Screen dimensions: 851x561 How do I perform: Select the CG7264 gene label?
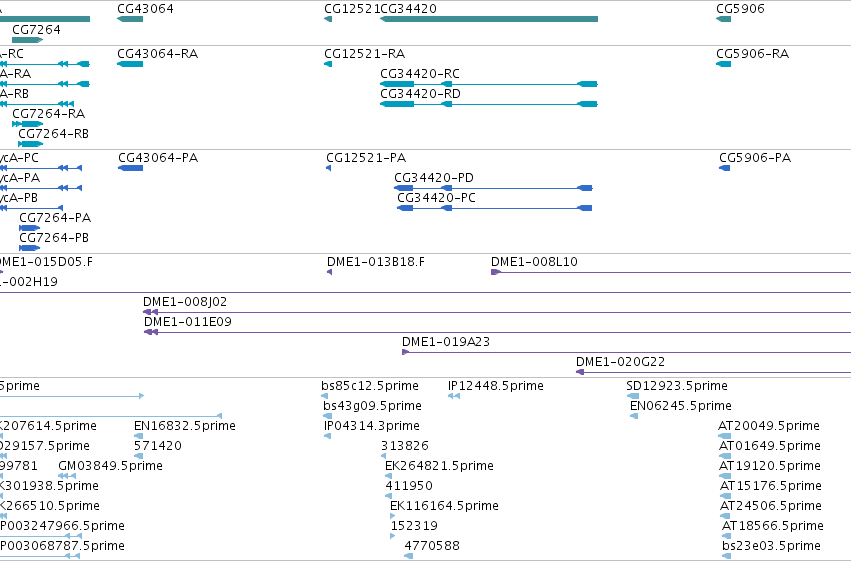coord(36,30)
